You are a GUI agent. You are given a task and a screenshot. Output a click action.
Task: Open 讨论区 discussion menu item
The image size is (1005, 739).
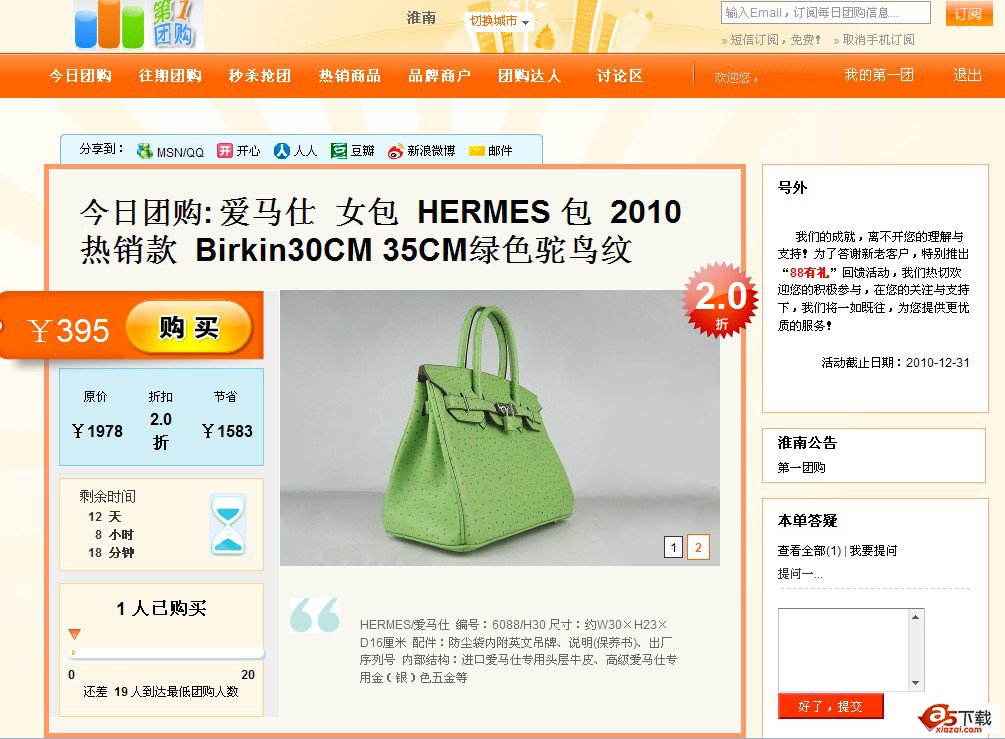click(620, 76)
